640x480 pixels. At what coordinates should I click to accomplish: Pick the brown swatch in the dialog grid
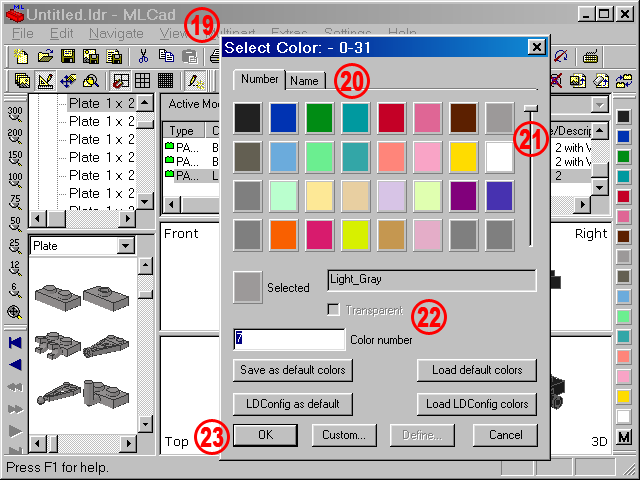(x=463, y=118)
